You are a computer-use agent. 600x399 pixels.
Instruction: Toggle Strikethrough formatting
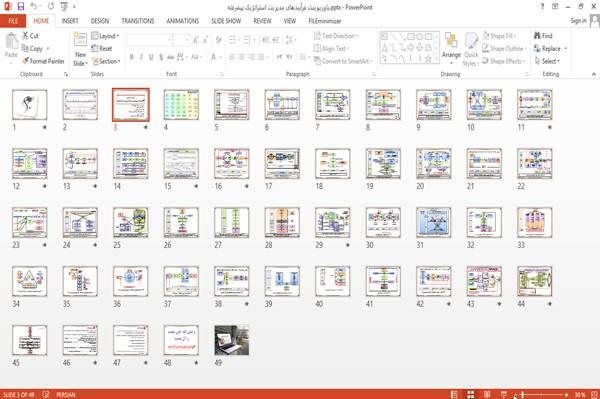(171, 57)
